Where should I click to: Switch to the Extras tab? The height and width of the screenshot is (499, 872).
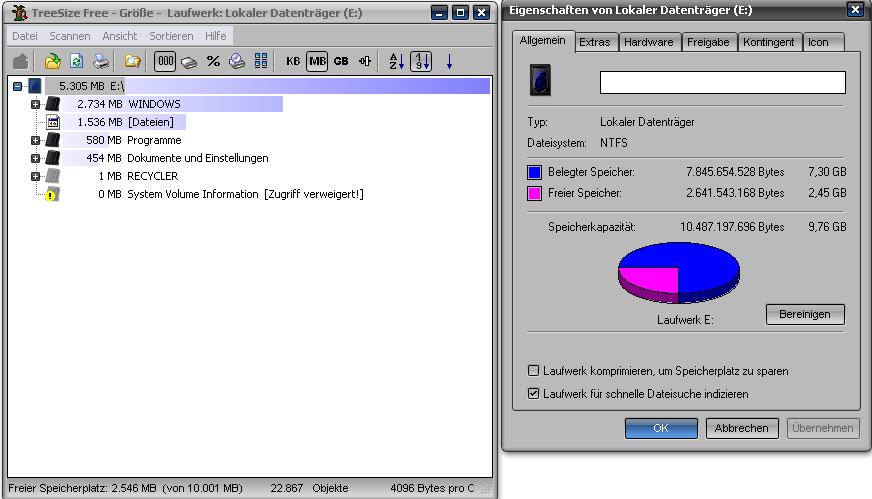coord(594,42)
